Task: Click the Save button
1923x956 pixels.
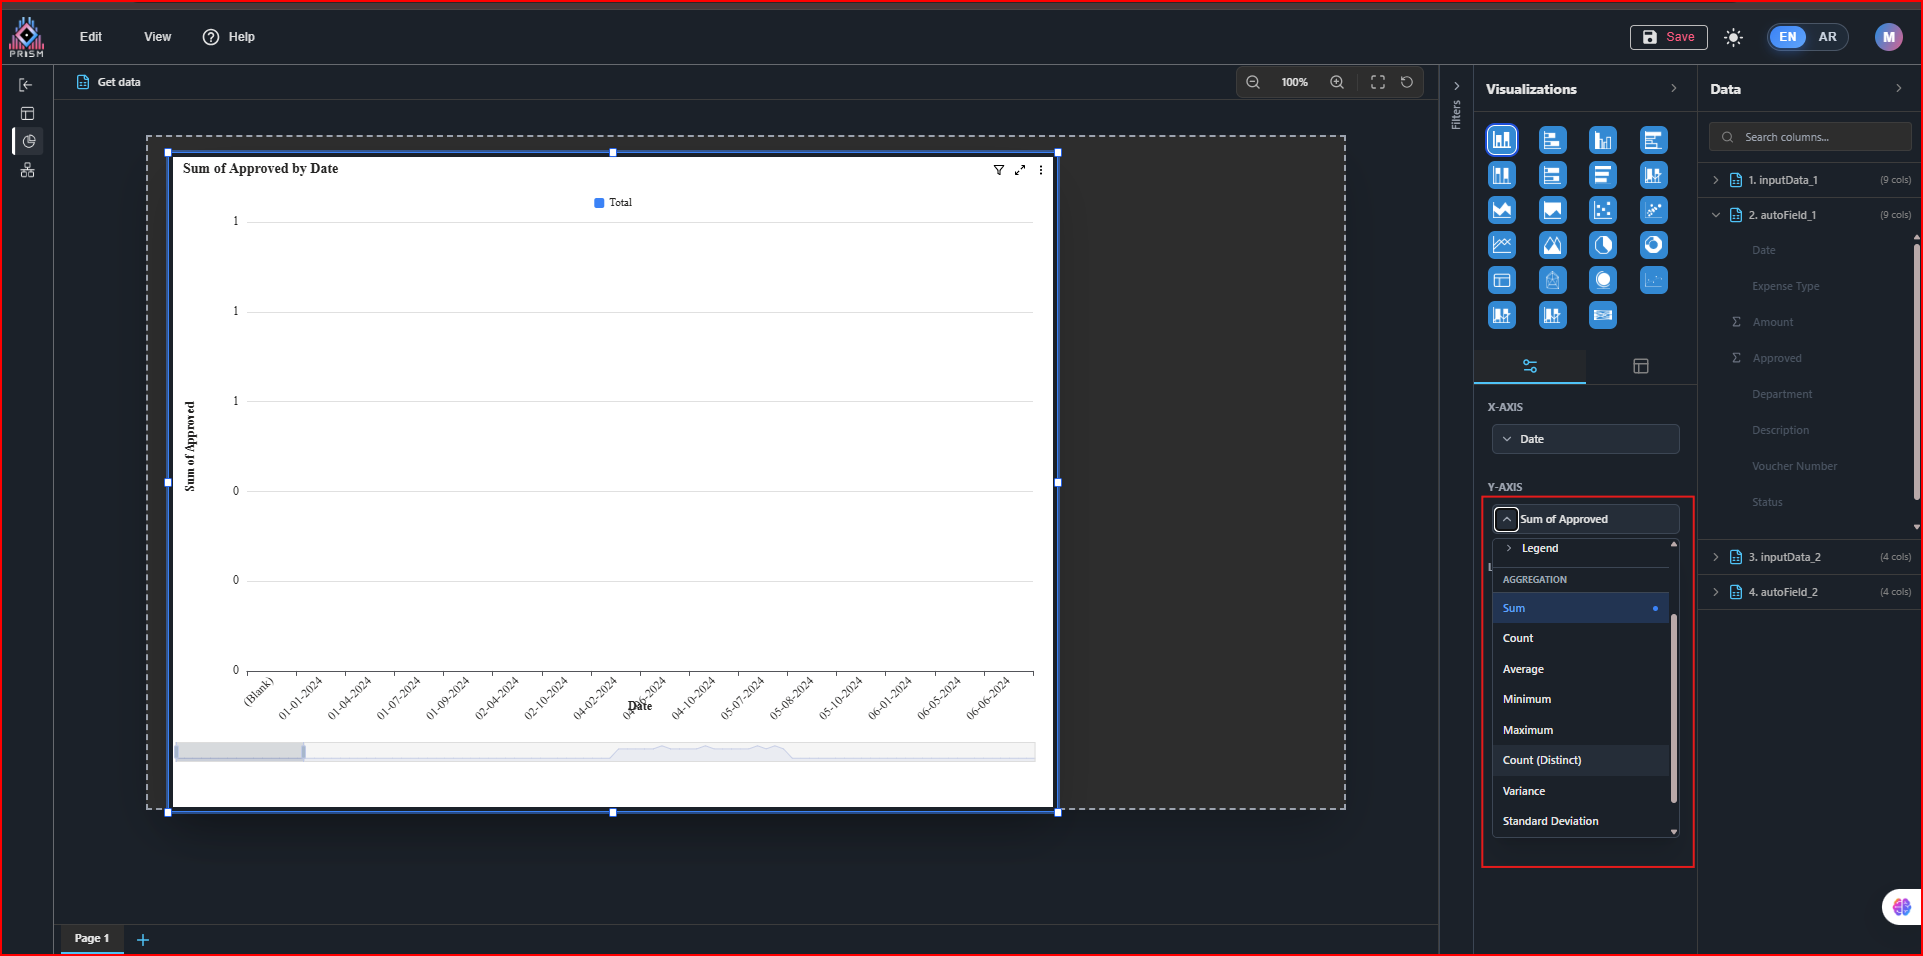Action: tap(1668, 37)
